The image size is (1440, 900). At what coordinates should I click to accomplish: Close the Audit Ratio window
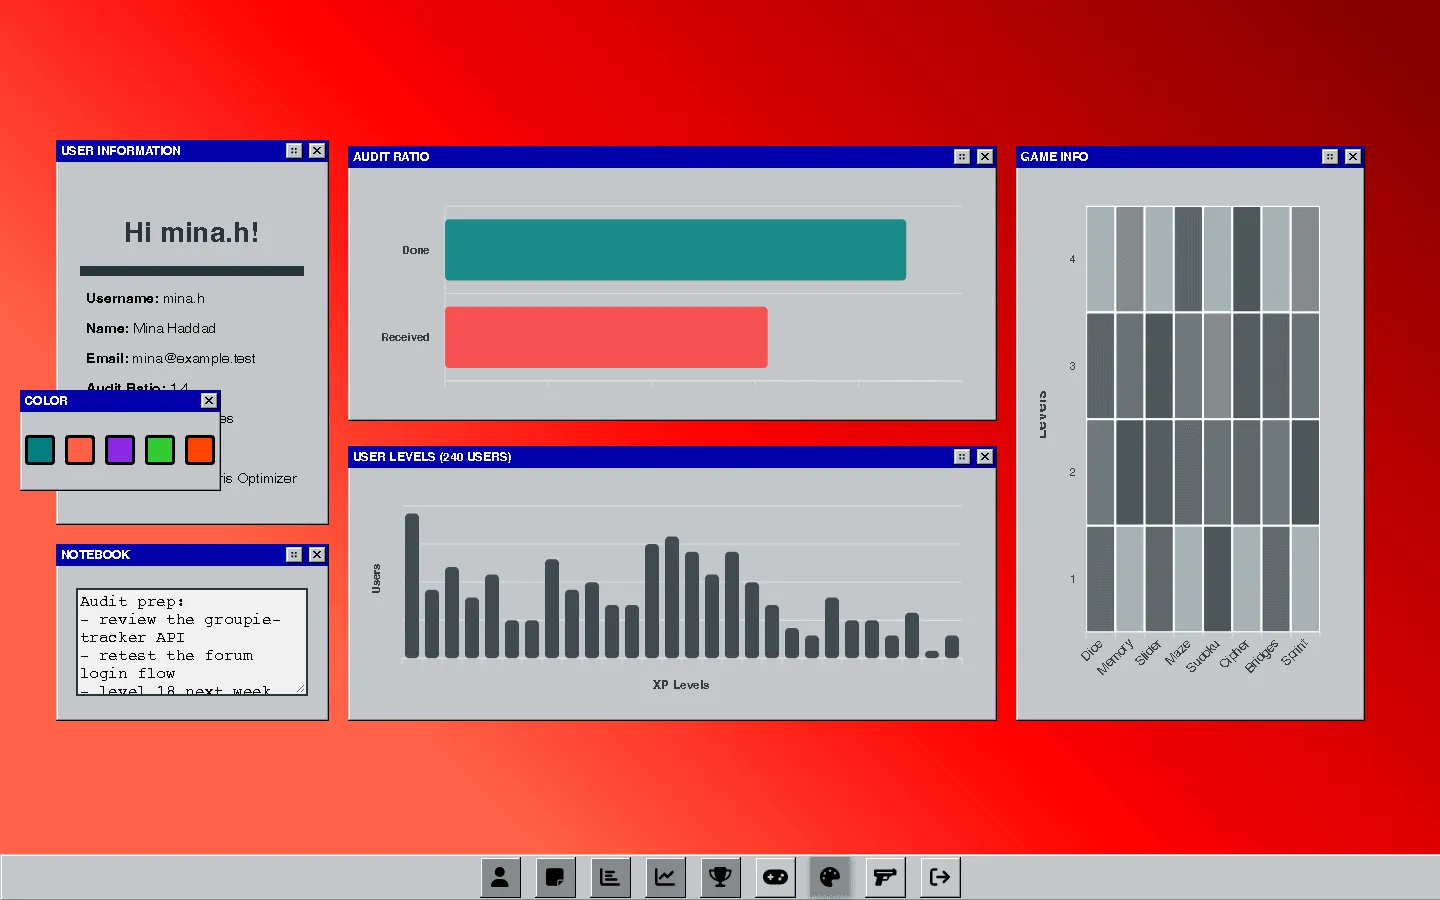point(985,157)
